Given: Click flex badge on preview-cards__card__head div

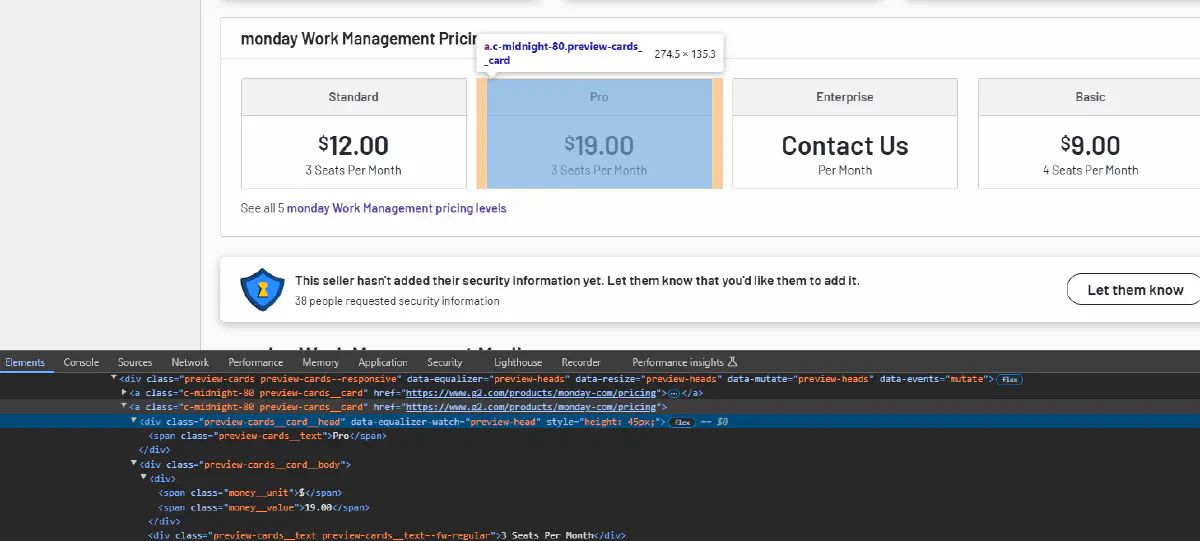Looking at the screenshot, I should 683,422.
